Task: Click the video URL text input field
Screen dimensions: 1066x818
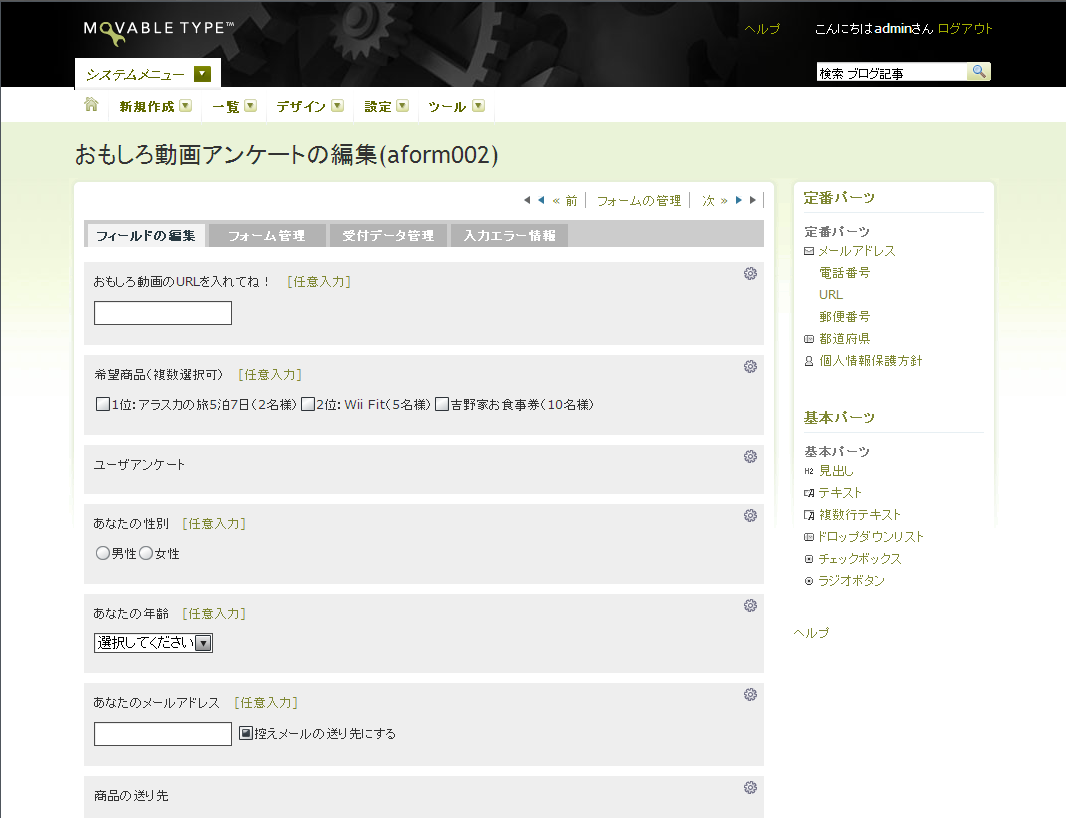Action: click(163, 313)
